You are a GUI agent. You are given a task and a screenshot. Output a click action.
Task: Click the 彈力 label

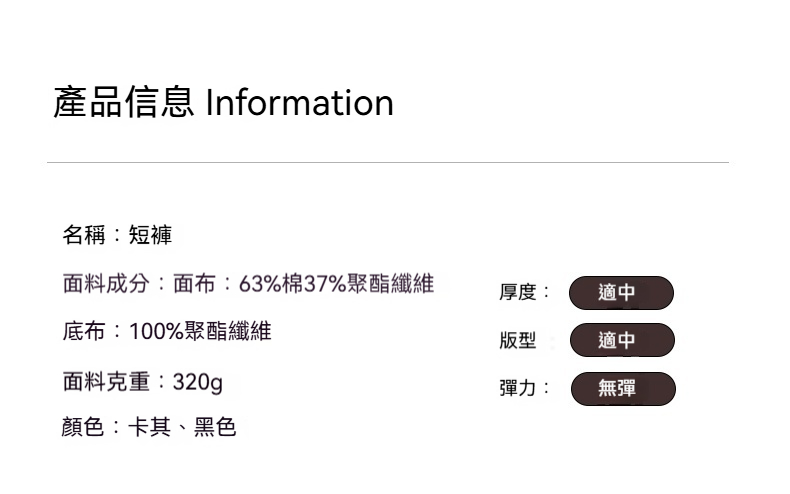(518, 388)
